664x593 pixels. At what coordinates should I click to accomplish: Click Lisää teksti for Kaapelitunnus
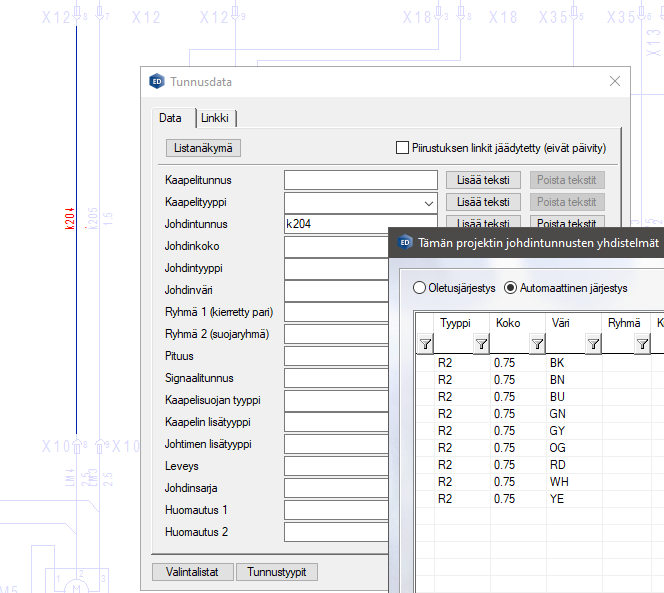(x=483, y=180)
